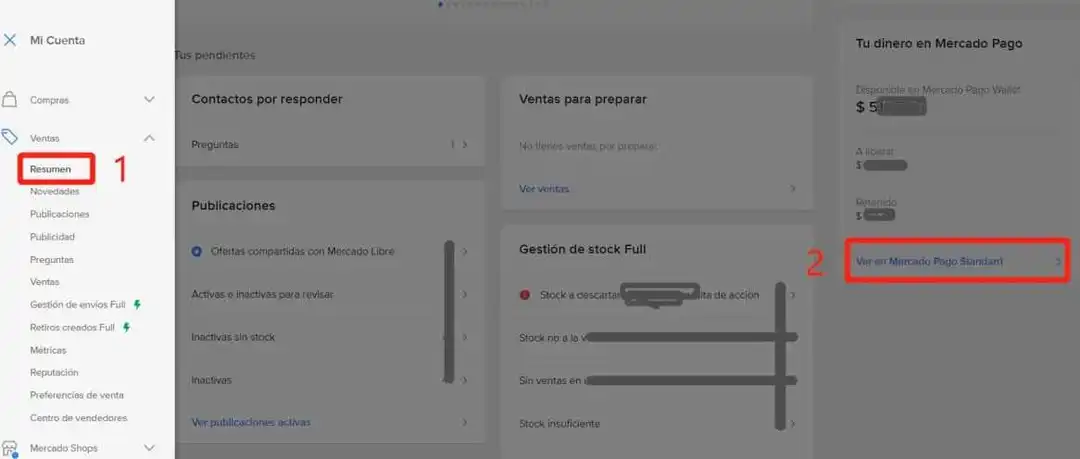The width and height of the screenshot is (1080, 459).
Task: Expand the Mercado Shops chevron
Action: coord(149,448)
